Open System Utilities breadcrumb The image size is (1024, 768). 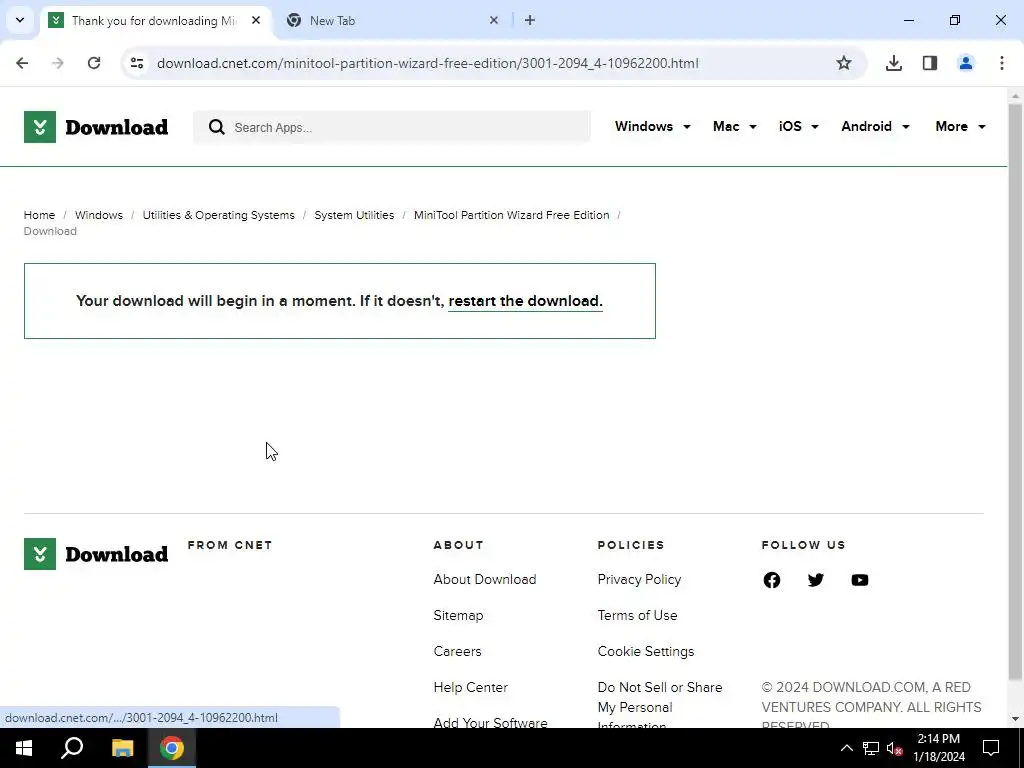tap(354, 215)
